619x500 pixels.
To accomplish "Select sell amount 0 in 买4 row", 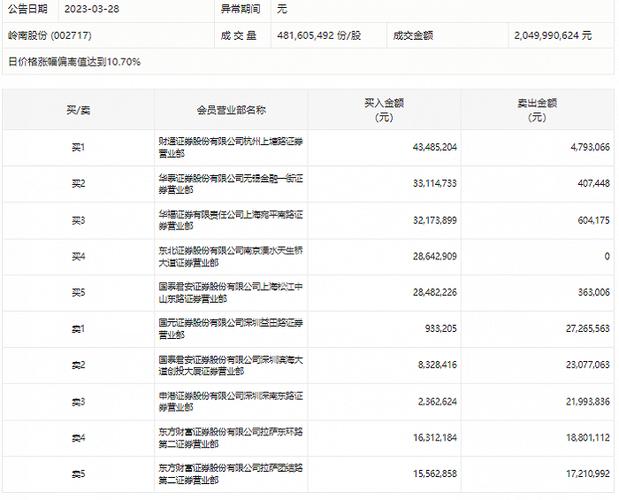I will (607, 257).
